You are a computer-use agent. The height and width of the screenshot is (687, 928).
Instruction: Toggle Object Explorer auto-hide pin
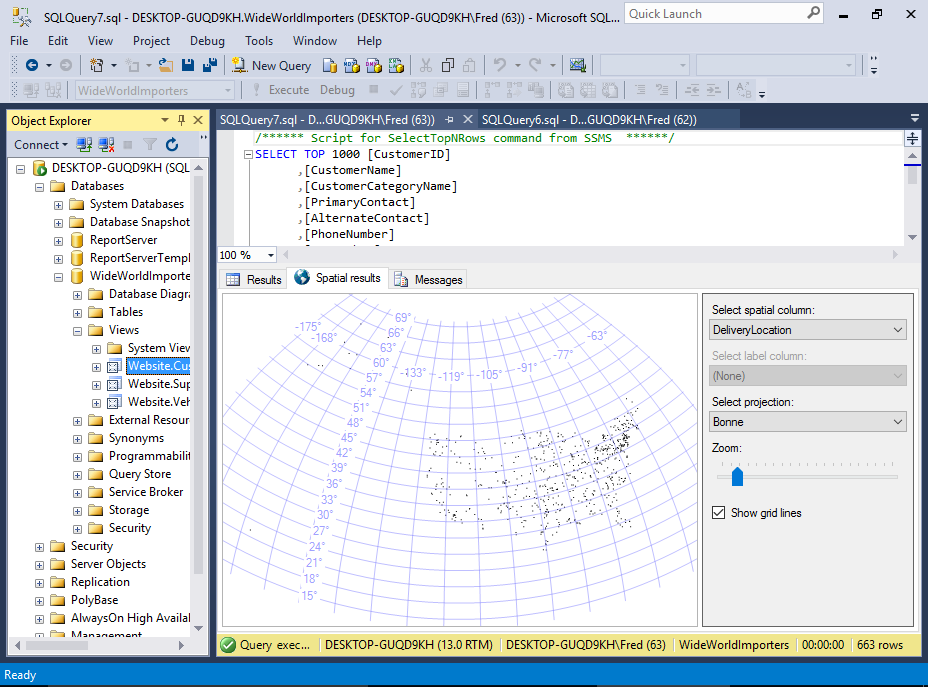179,120
